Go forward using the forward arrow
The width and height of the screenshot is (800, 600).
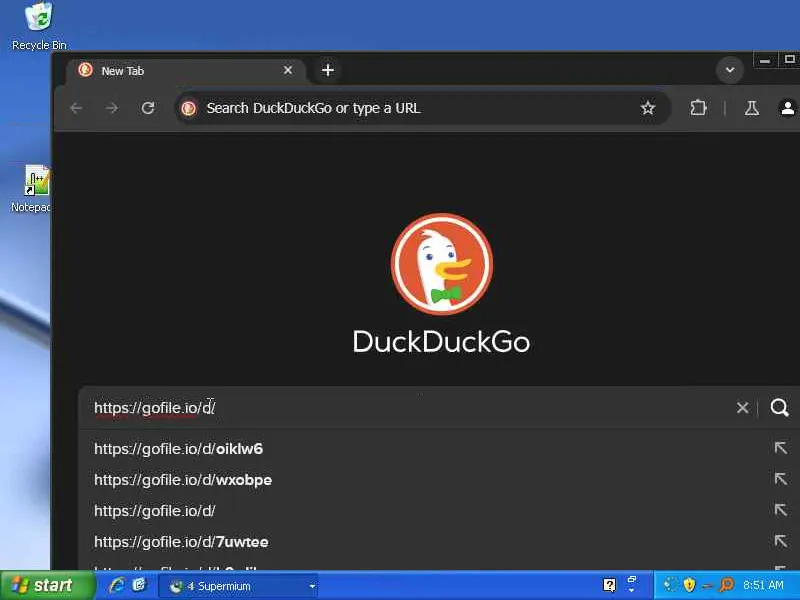click(112, 108)
